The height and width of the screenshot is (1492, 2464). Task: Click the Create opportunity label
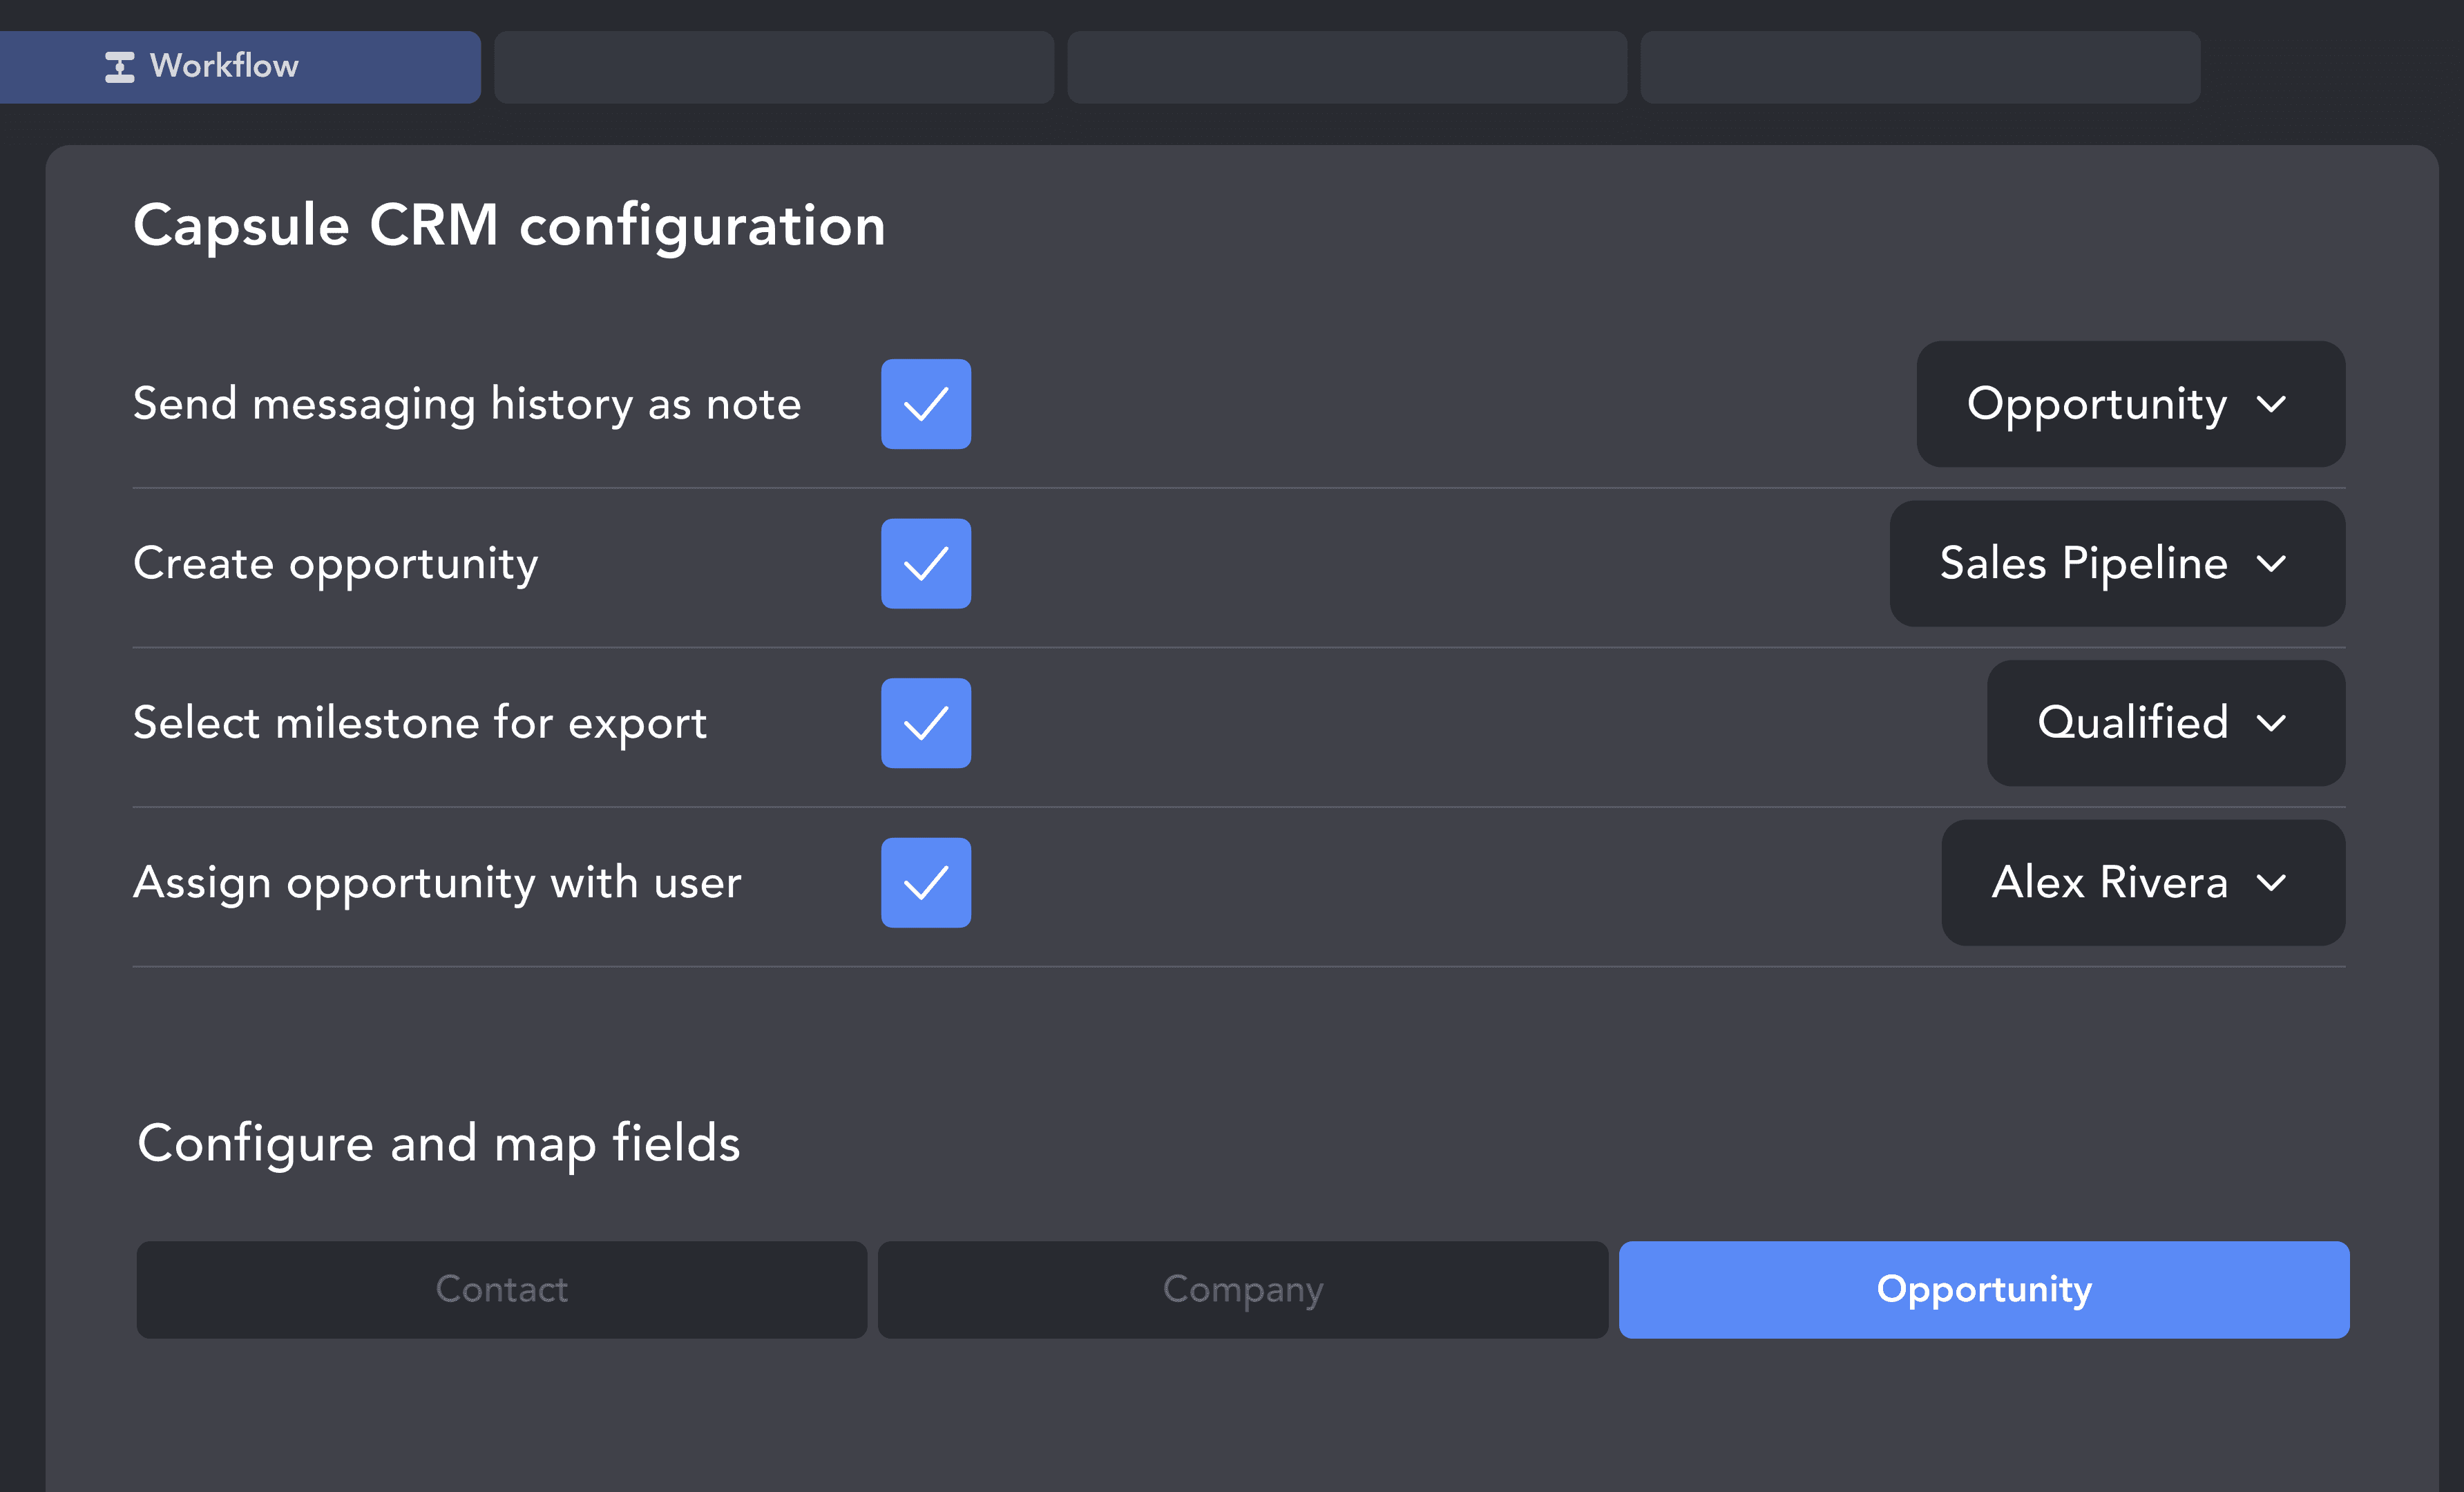click(x=336, y=565)
